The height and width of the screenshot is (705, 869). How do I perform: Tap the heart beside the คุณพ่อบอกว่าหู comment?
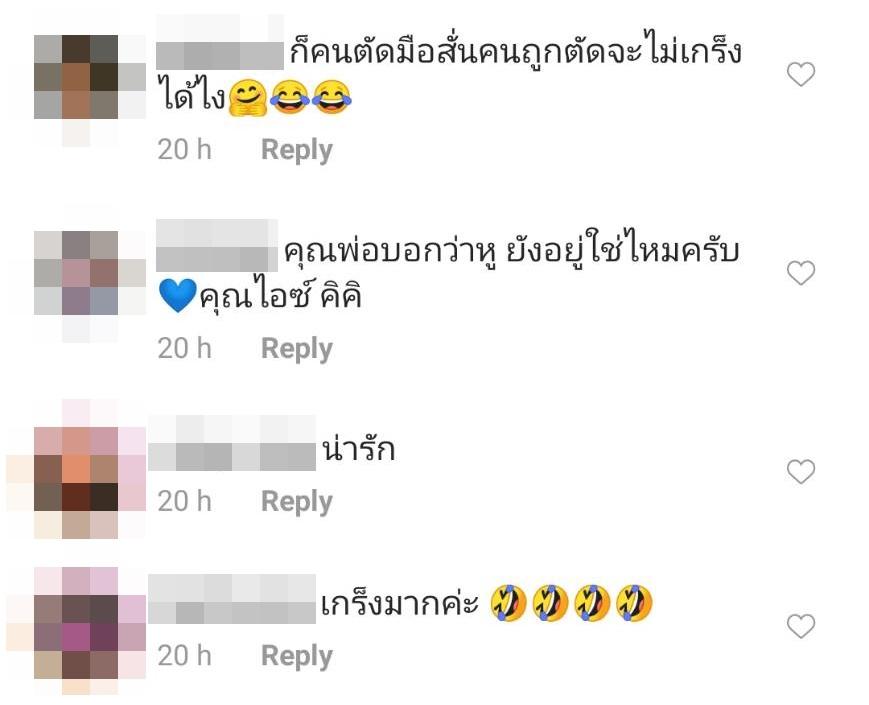click(x=801, y=273)
